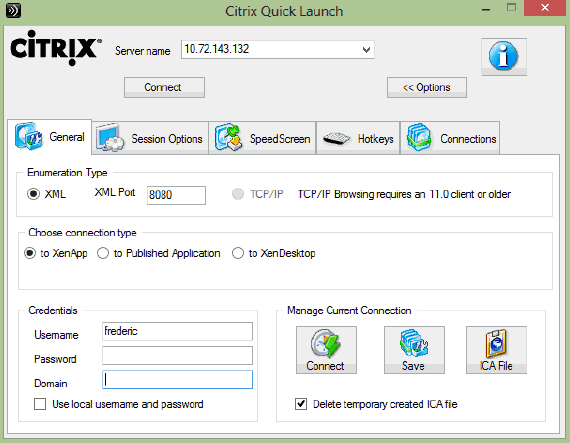Click the Citrix logo
This screenshot has width=570, height=443.
pos(55,48)
